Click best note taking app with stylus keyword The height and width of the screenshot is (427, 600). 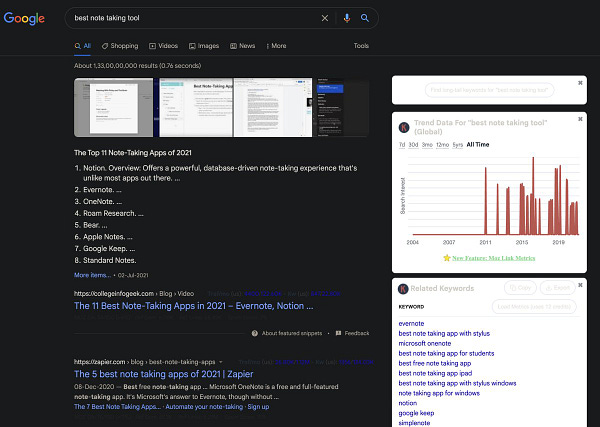(x=444, y=334)
